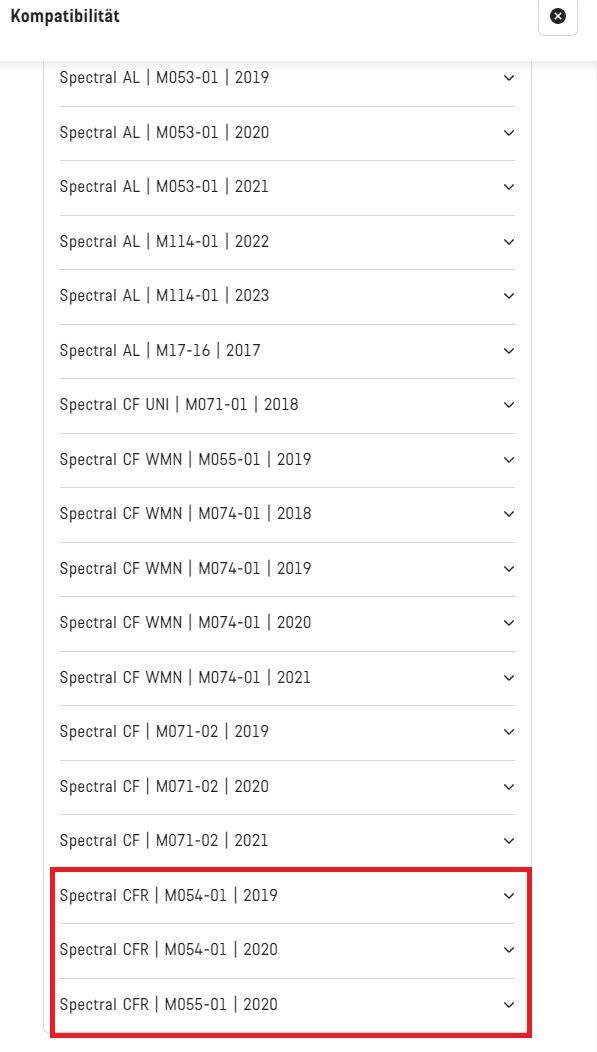Select Spectral CFR M054-01 2020 row
This screenshot has height=1052, width=597.
point(288,950)
